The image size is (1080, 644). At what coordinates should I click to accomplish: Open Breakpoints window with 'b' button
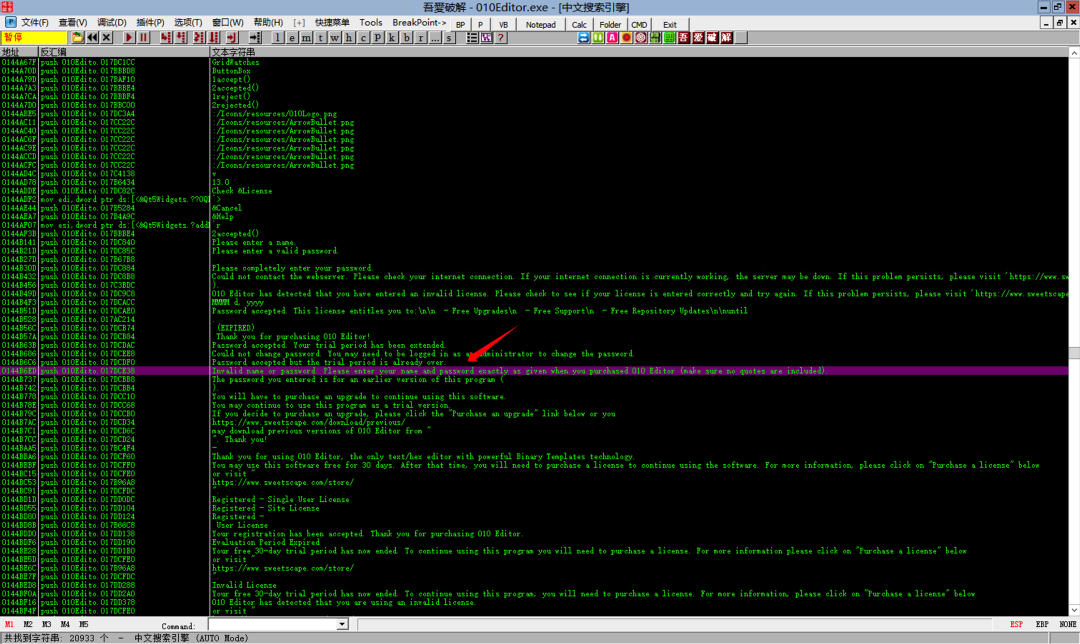(406, 38)
